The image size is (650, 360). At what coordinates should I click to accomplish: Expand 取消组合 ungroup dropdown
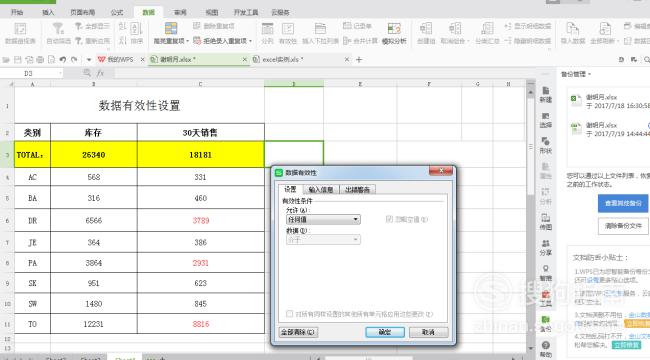coord(468,41)
